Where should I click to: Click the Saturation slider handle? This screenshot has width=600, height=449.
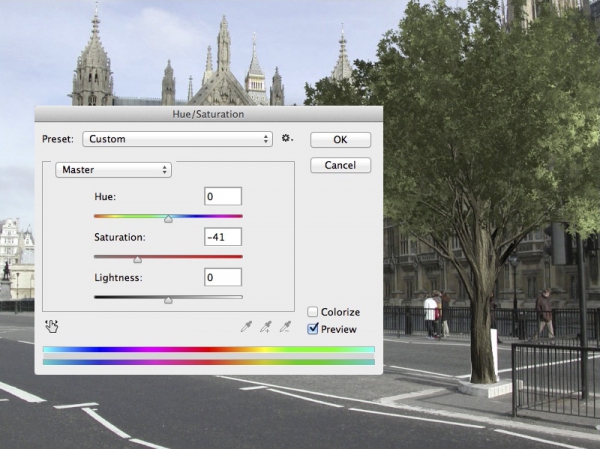[x=138, y=259]
